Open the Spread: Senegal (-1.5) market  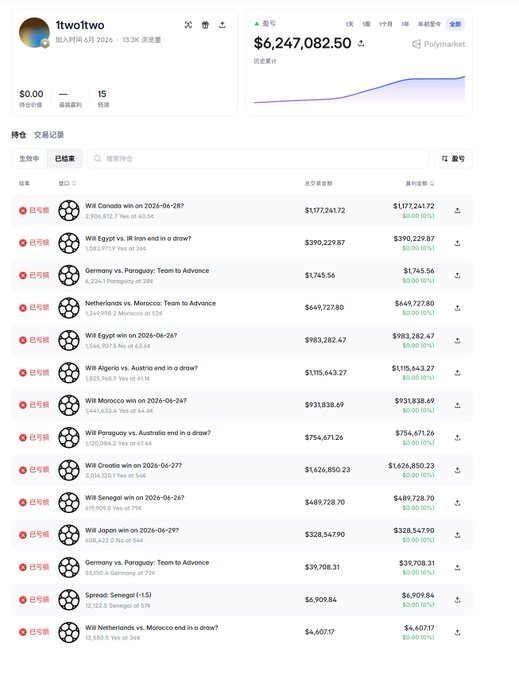pos(118,595)
